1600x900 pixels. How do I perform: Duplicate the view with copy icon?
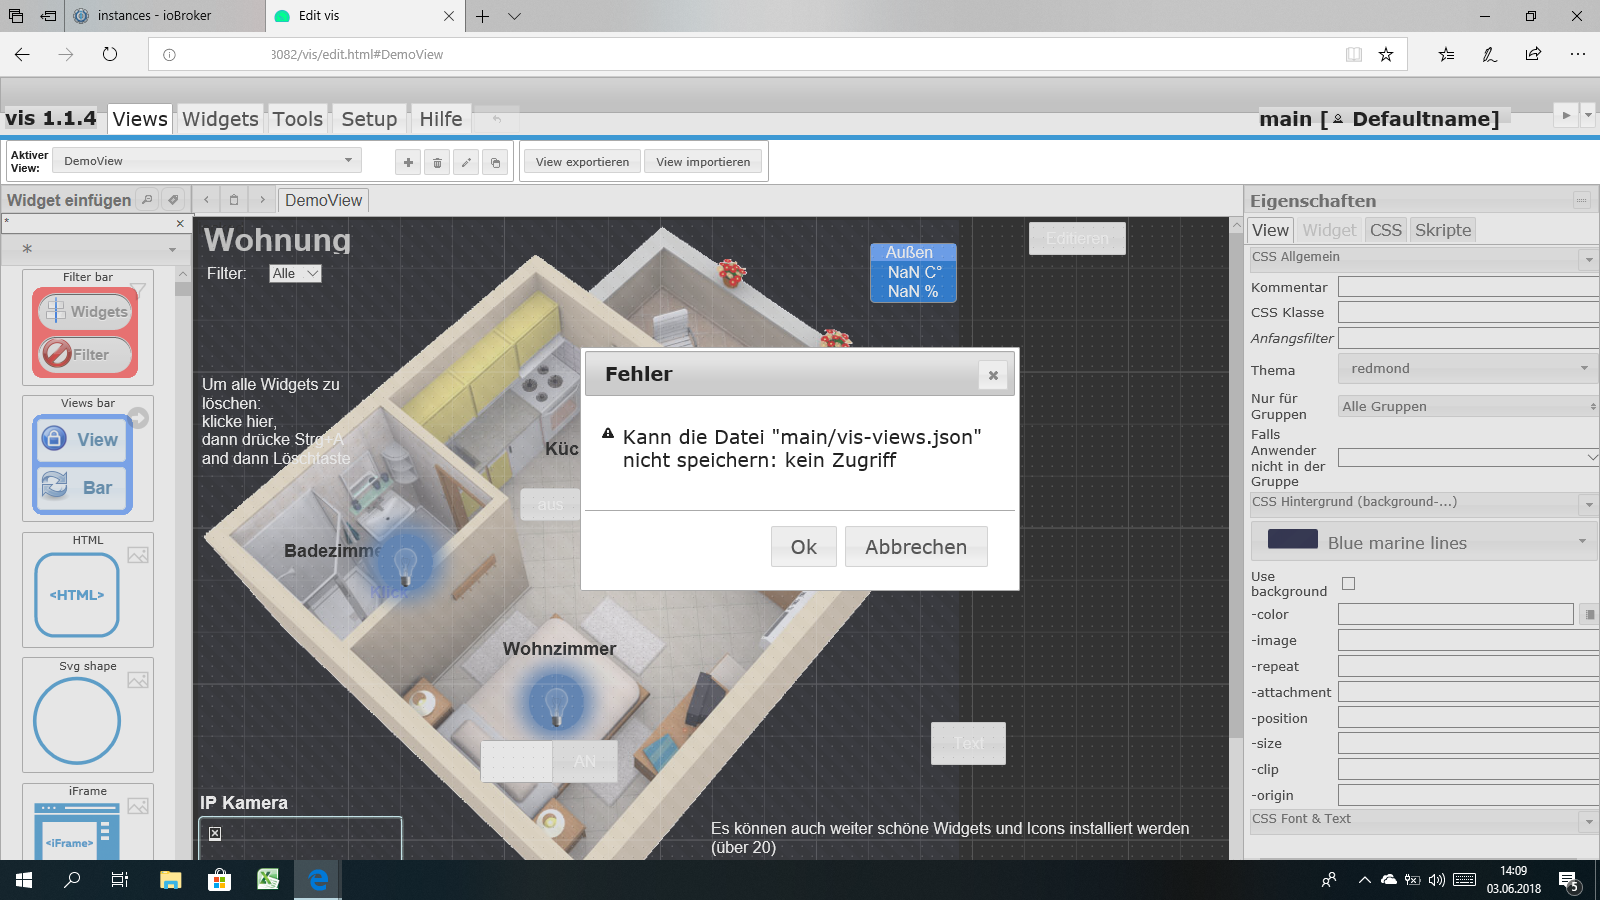495,162
